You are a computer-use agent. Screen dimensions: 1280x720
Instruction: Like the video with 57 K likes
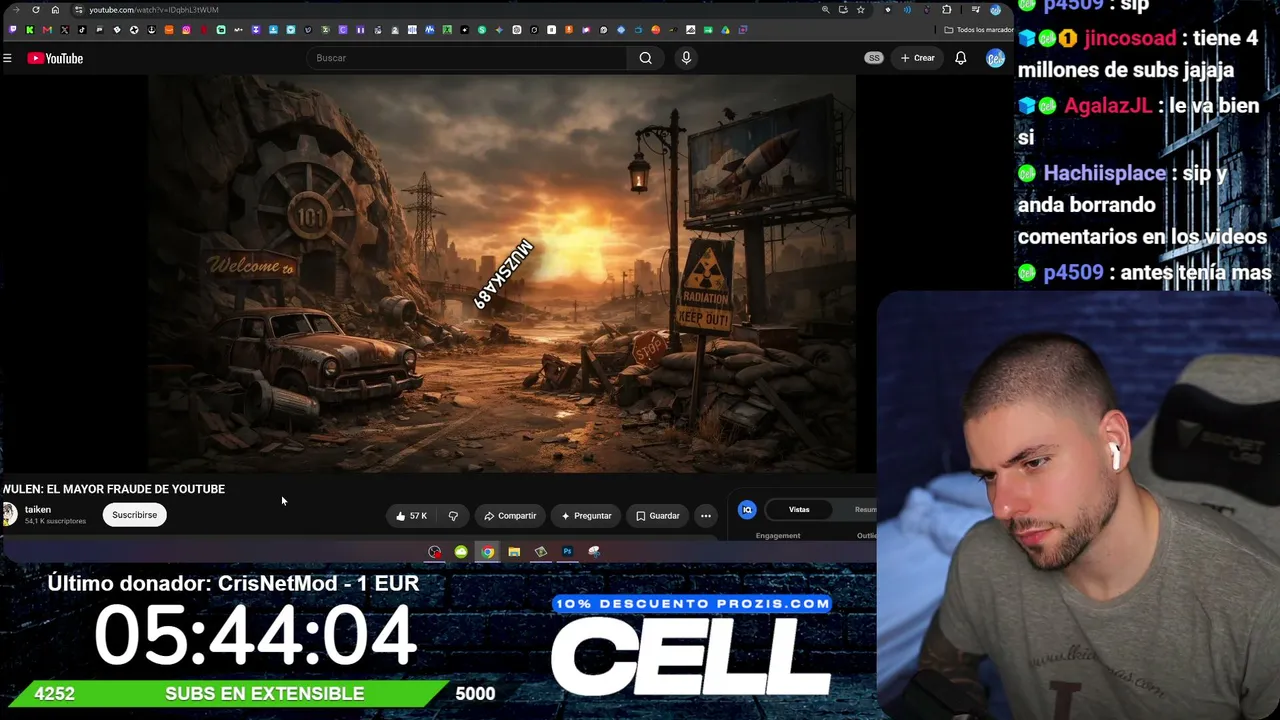coord(411,516)
